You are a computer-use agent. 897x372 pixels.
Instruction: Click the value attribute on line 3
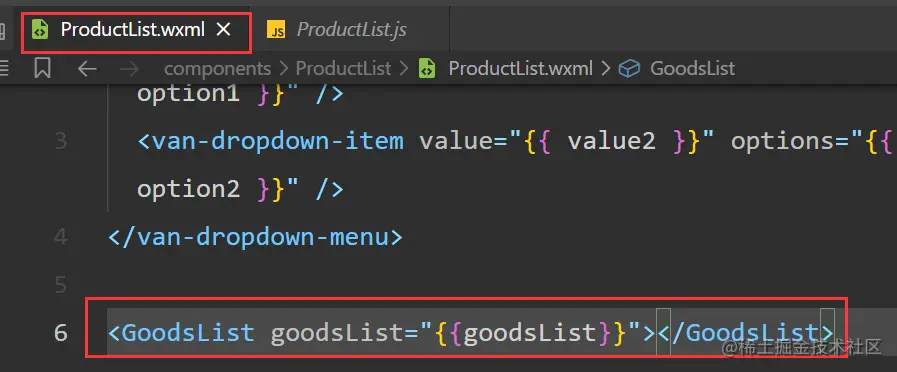(x=456, y=141)
